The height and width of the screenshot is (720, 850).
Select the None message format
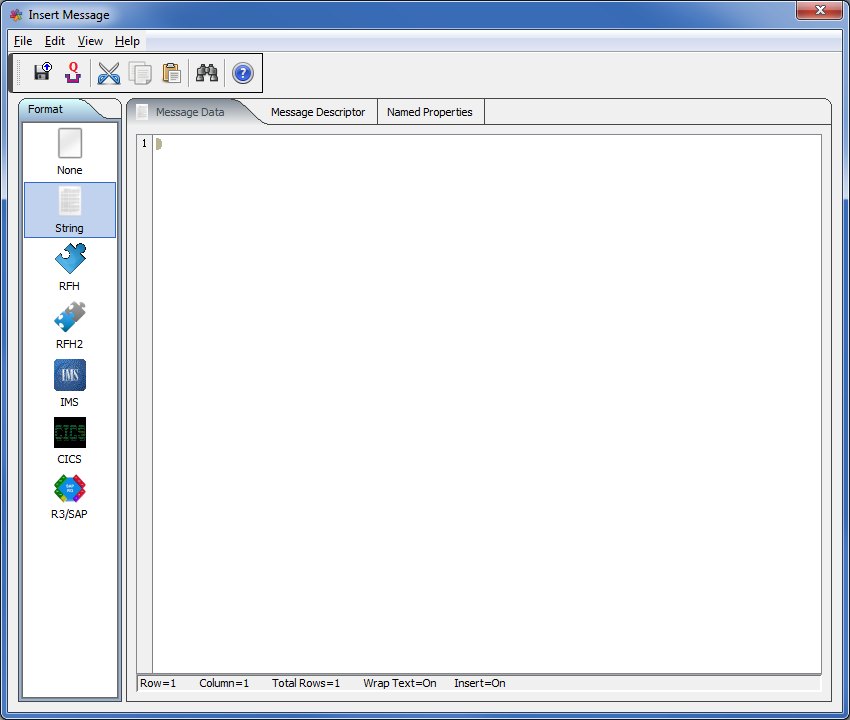(70, 152)
